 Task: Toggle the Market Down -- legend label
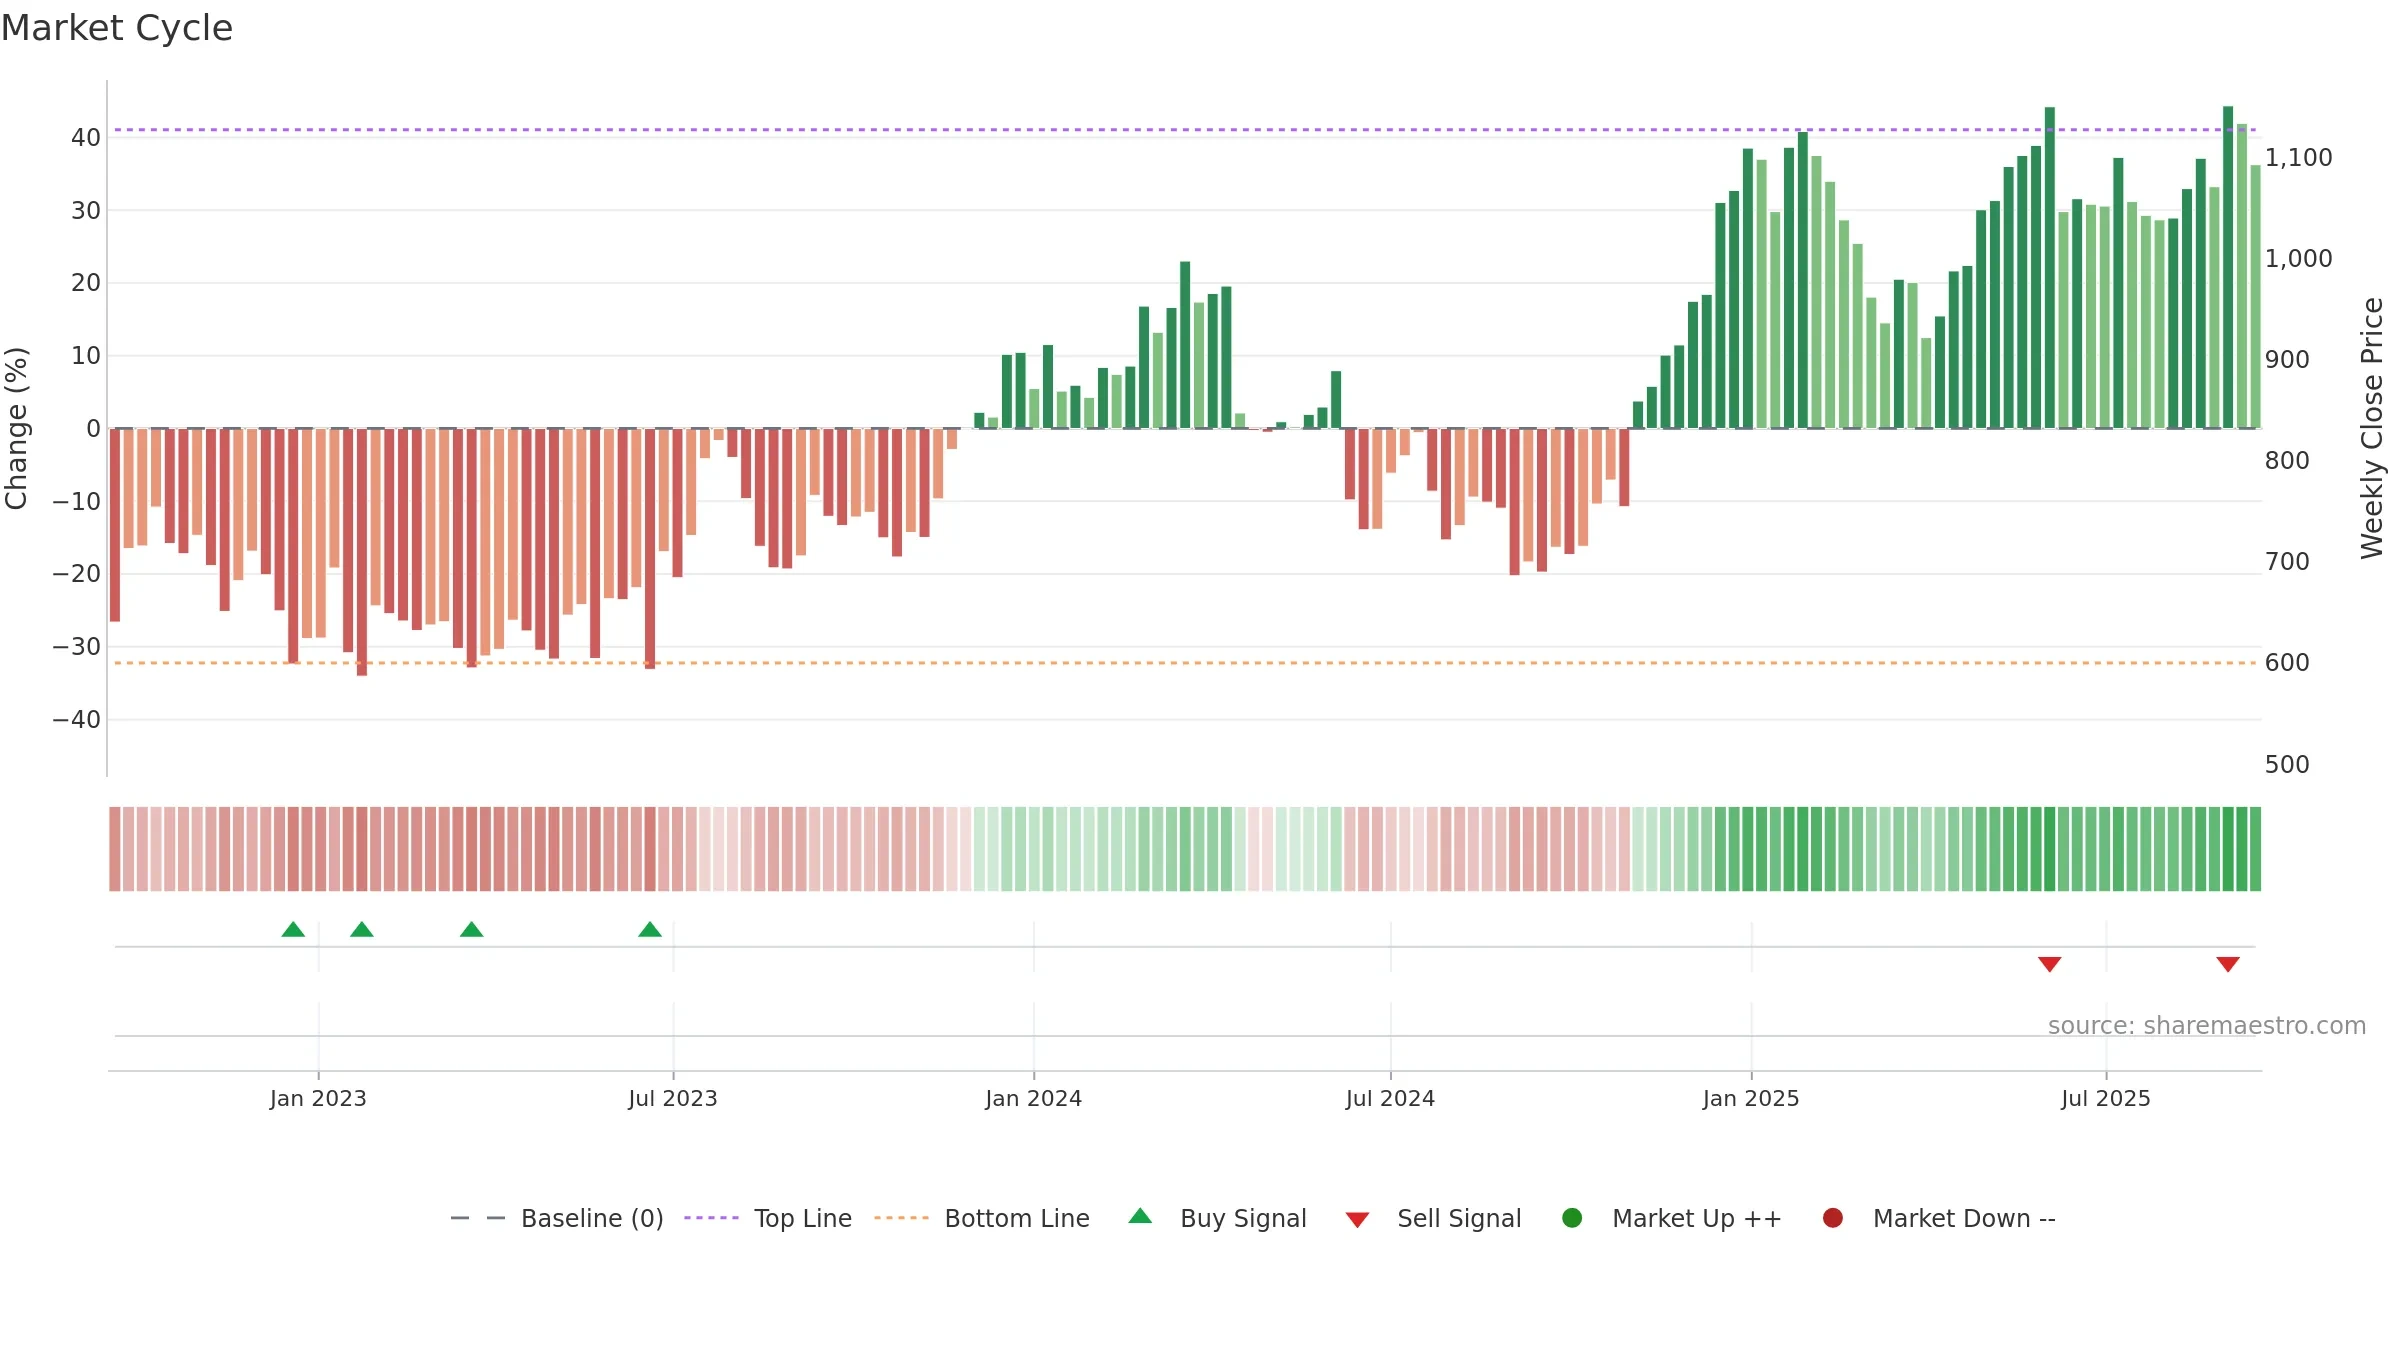1964,1218
